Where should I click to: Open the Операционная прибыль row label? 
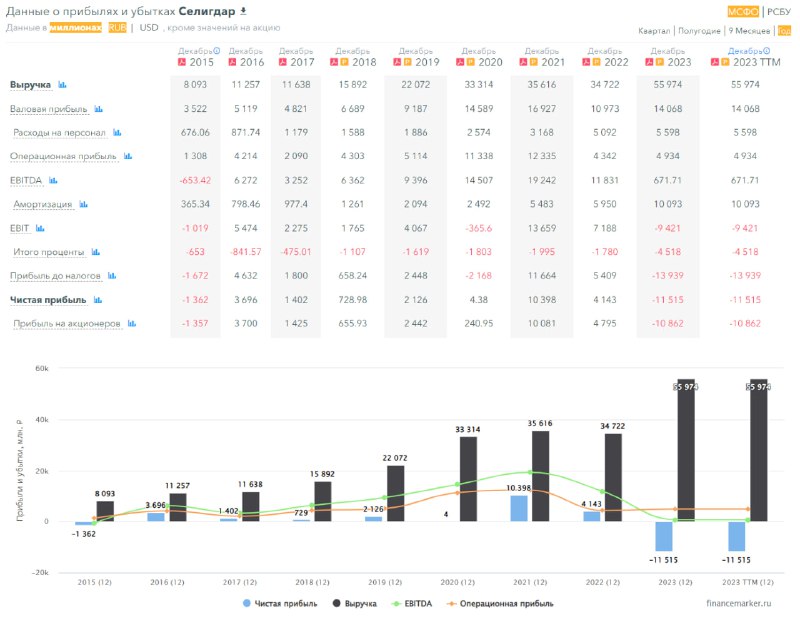pos(63,156)
